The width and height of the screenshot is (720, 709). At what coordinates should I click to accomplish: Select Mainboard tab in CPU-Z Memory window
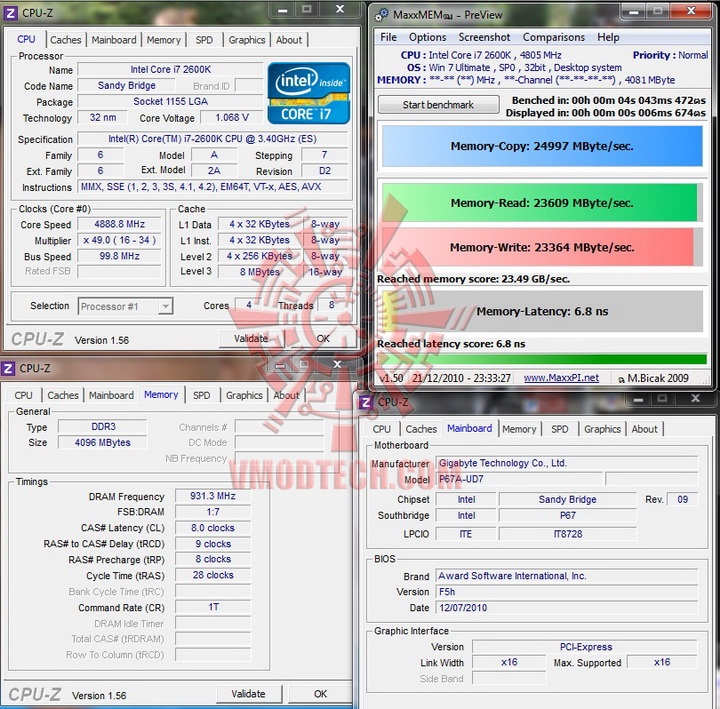(x=112, y=395)
